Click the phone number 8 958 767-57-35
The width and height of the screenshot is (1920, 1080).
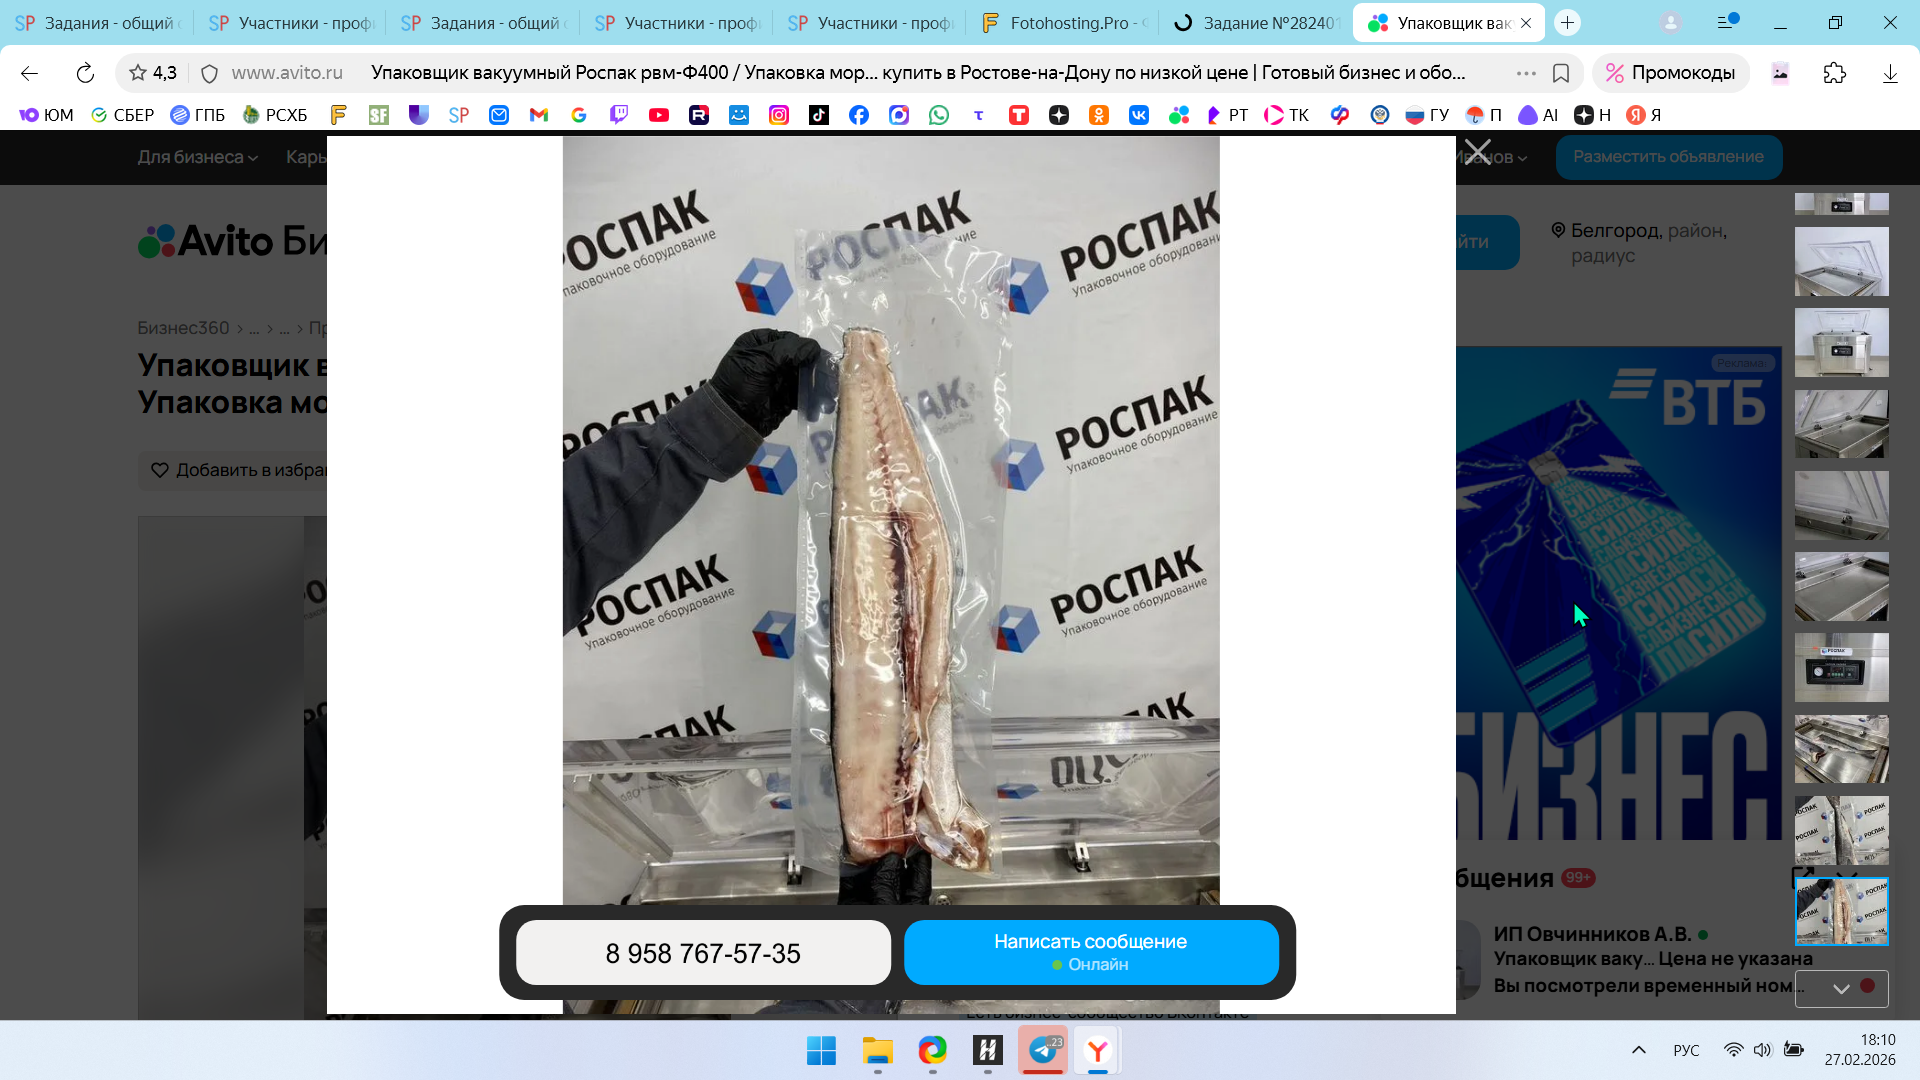click(703, 953)
